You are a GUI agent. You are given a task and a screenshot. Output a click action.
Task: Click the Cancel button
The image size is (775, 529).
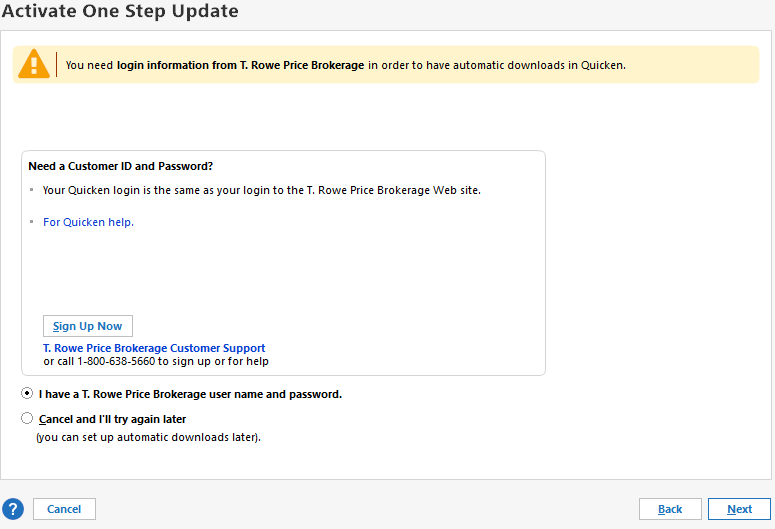64,509
